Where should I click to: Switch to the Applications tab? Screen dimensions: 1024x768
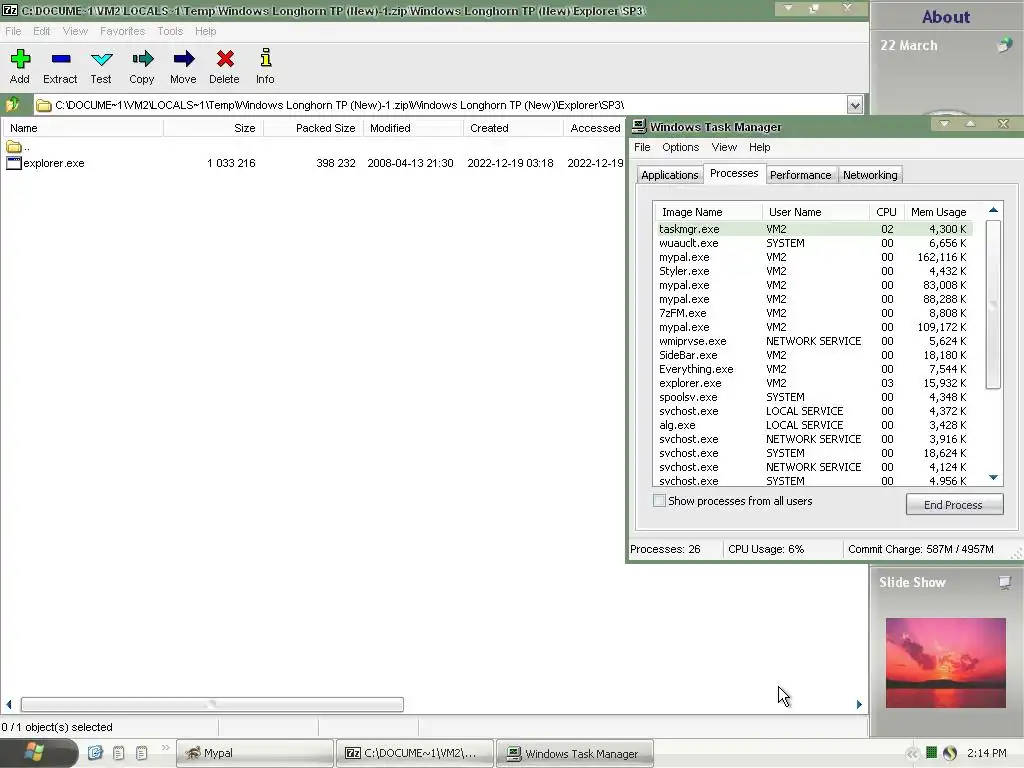click(x=669, y=175)
